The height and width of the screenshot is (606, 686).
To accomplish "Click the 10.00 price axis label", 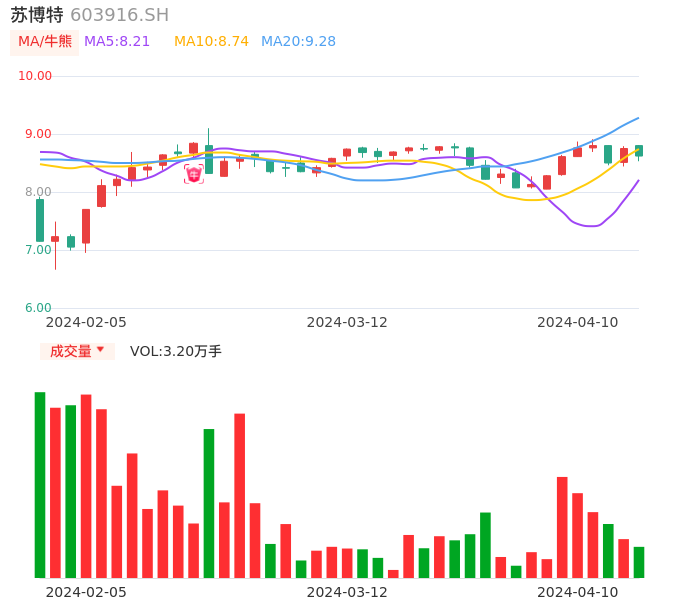I will 36,76.
